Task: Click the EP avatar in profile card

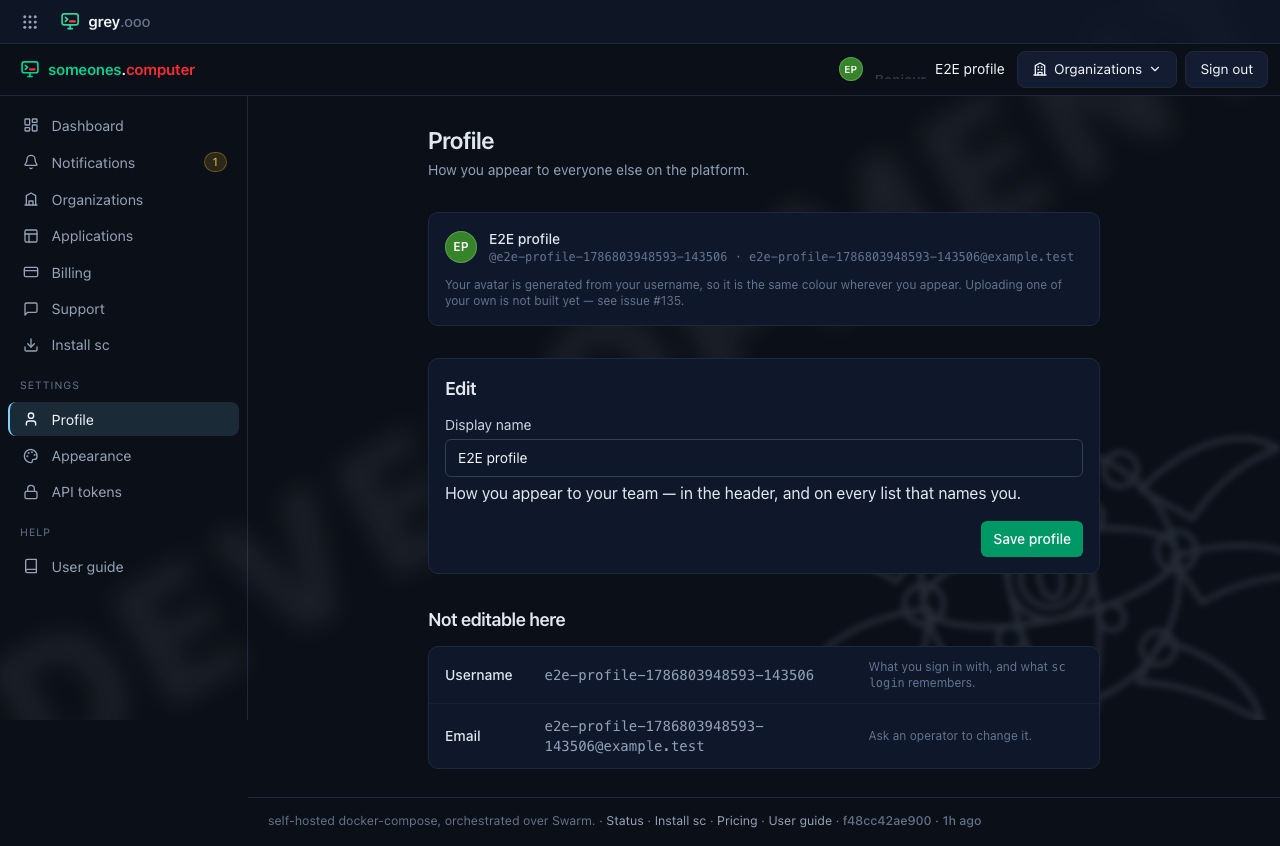Action: click(461, 247)
